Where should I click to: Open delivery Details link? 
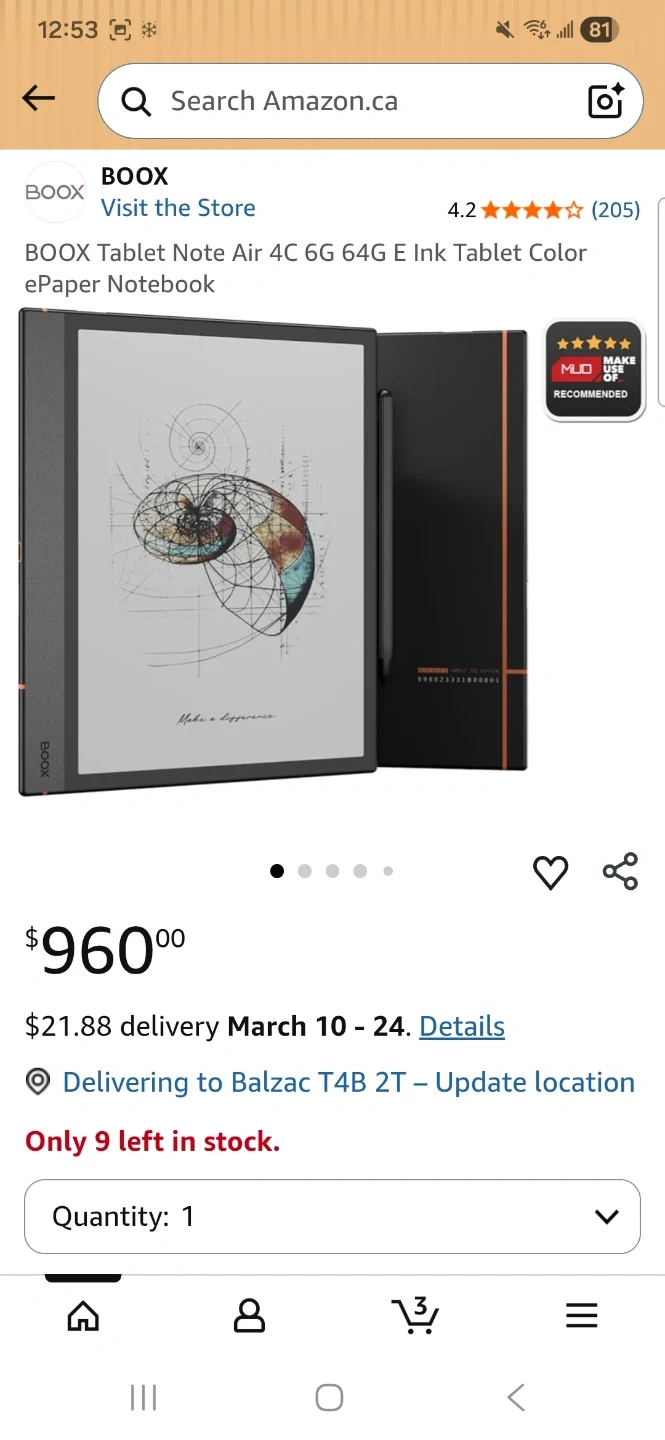tap(462, 1026)
